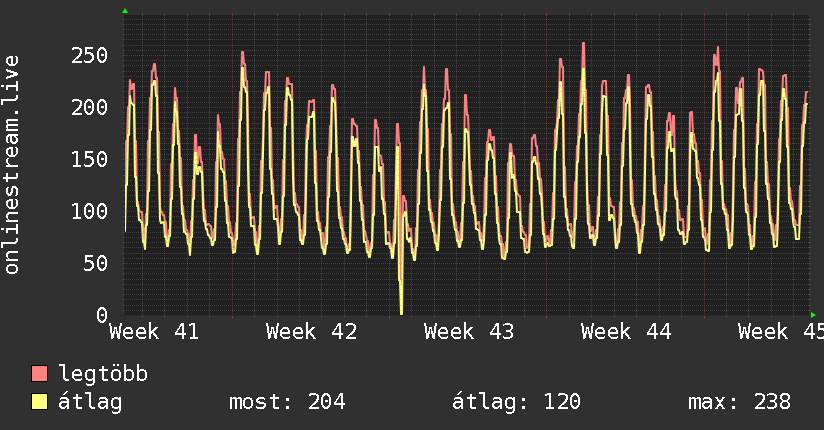This screenshot has width=824, height=430.
Task: Click the 50 y-axis value
Action: coord(96,263)
